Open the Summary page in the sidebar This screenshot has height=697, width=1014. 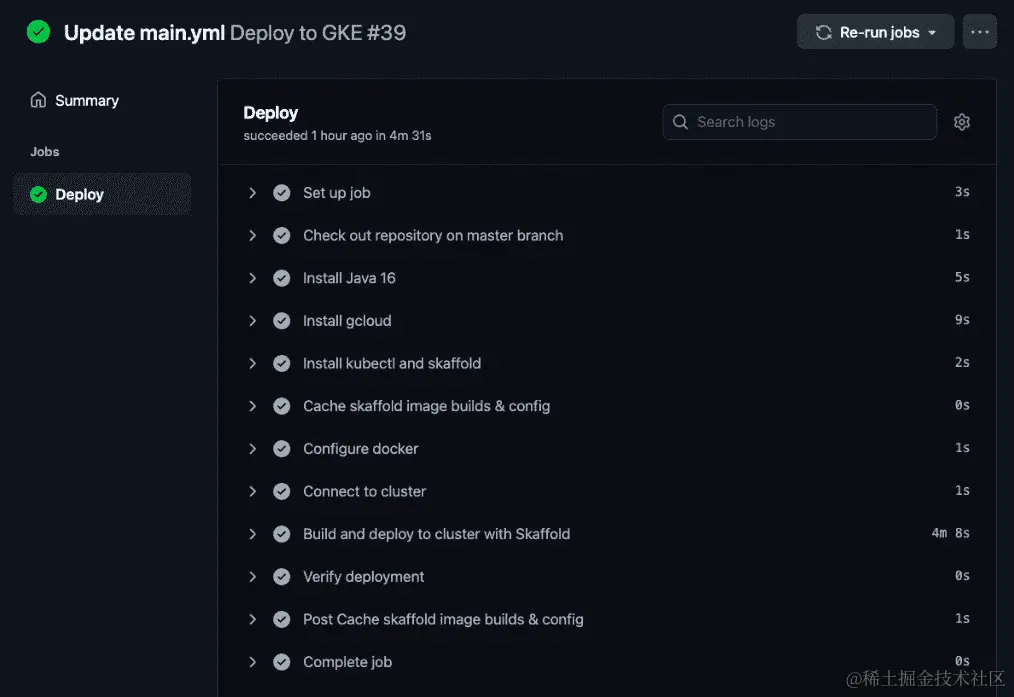tap(86, 100)
